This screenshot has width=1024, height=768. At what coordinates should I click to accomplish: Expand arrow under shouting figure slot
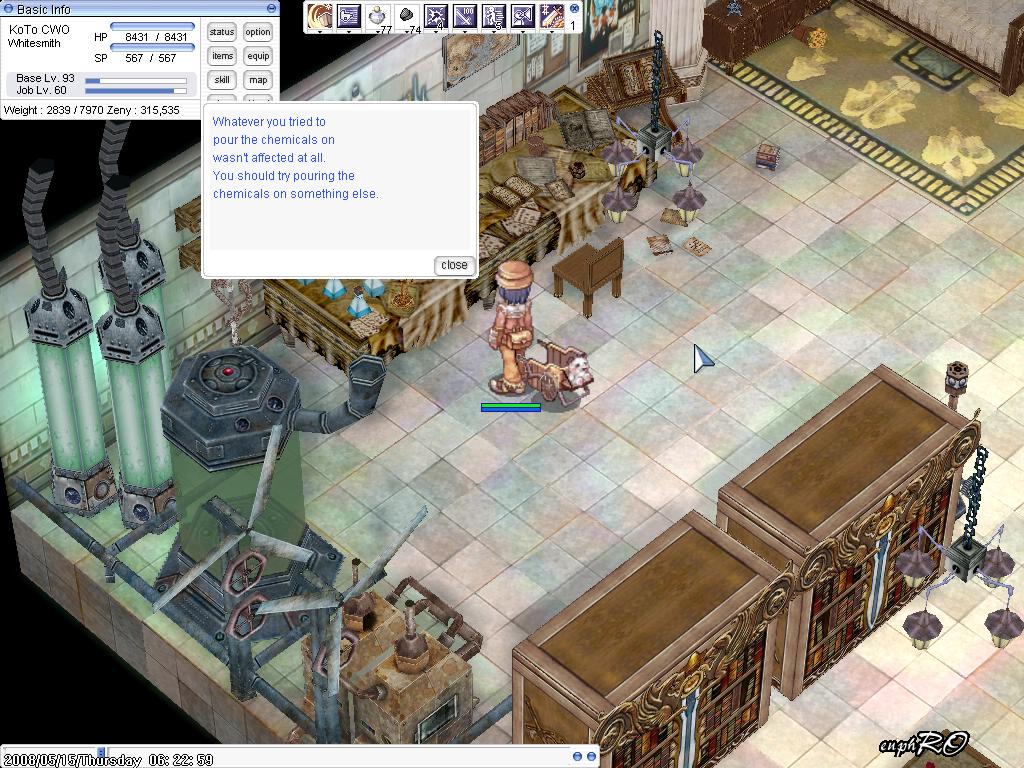(522, 31)
